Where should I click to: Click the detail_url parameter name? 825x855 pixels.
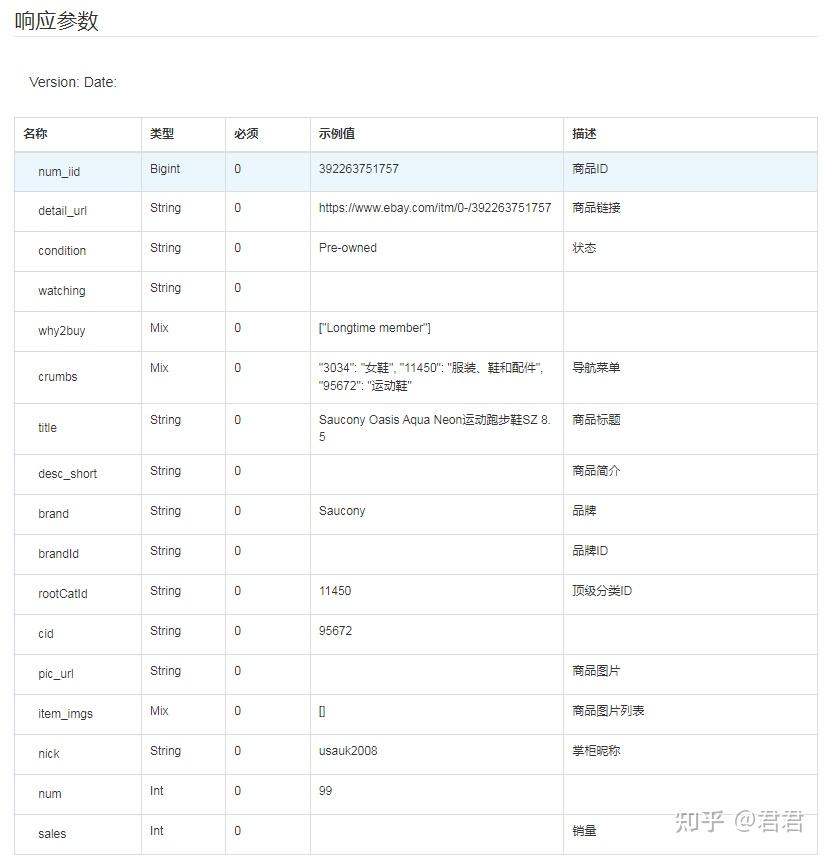click(x=62, y=211)
